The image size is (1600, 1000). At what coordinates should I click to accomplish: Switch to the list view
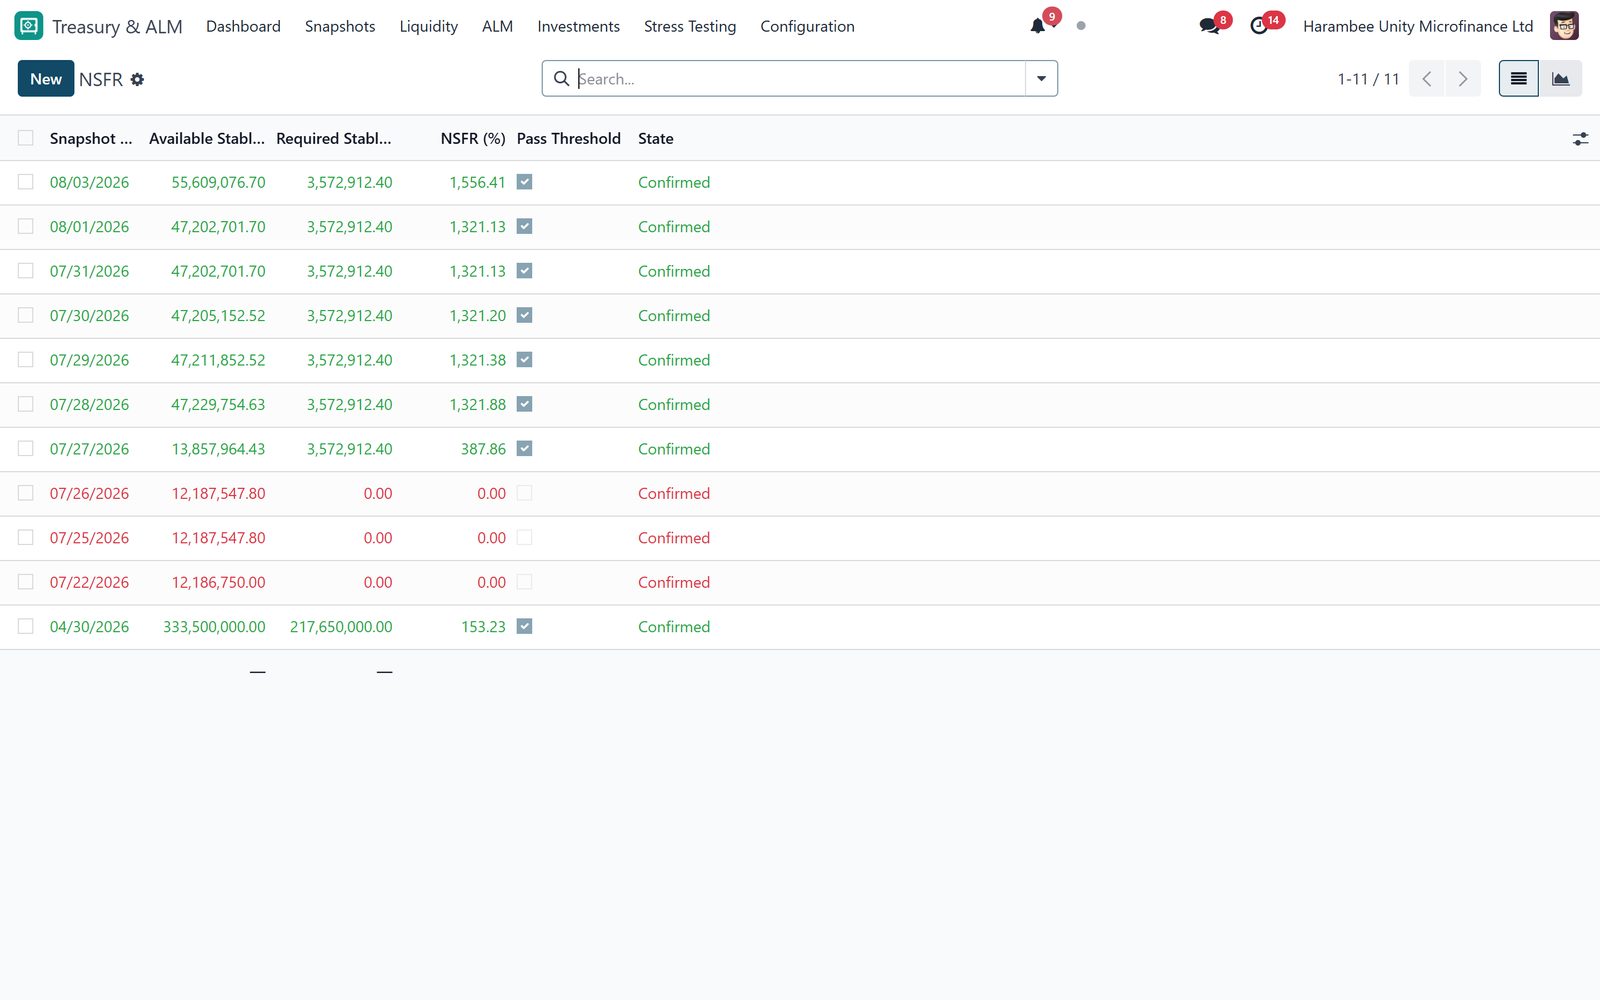[1518, 79]
